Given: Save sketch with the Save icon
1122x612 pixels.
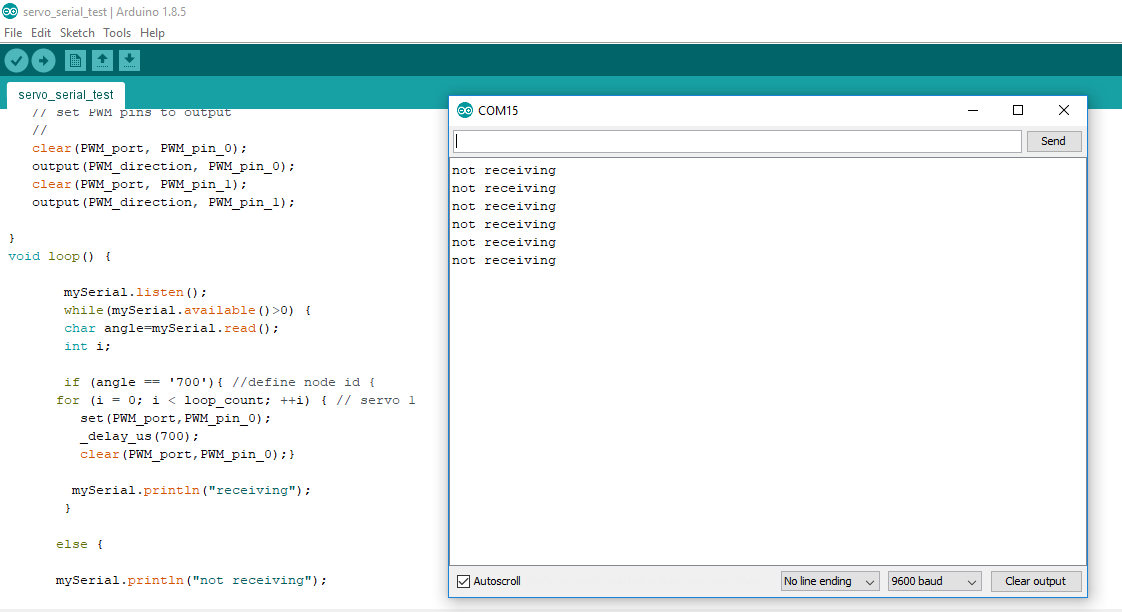Looking at the screenshot, I should point(130,61).
